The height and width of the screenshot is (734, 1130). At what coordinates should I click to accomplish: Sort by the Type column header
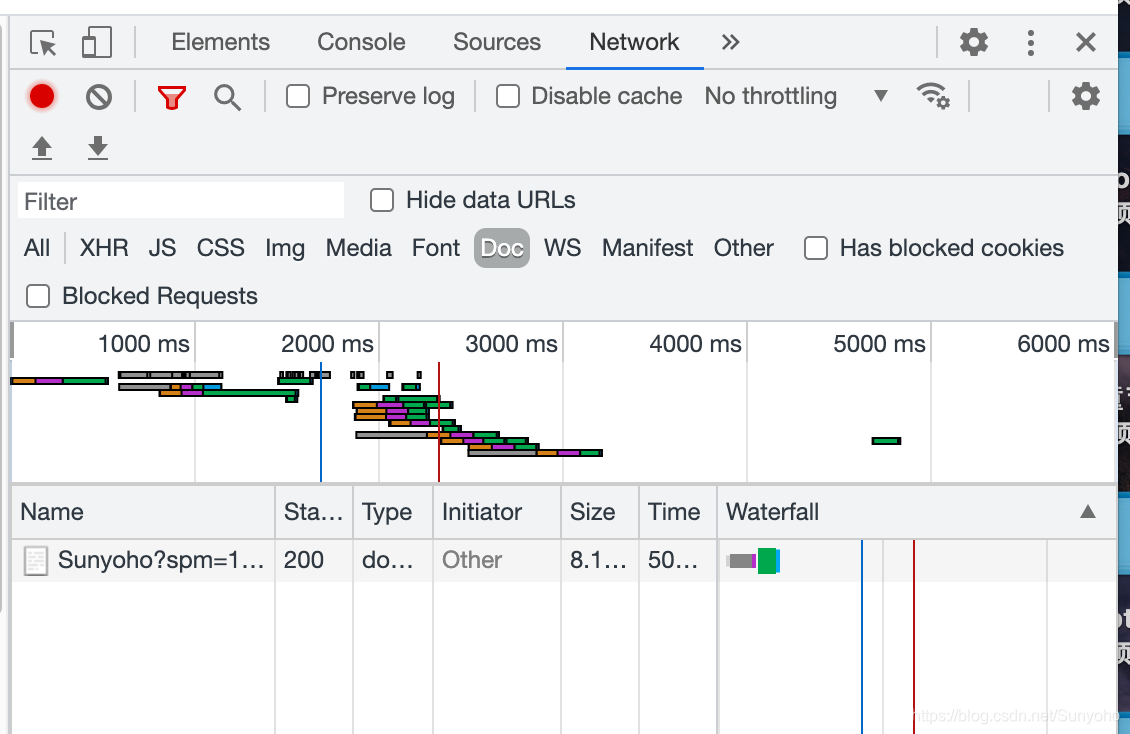393,512
